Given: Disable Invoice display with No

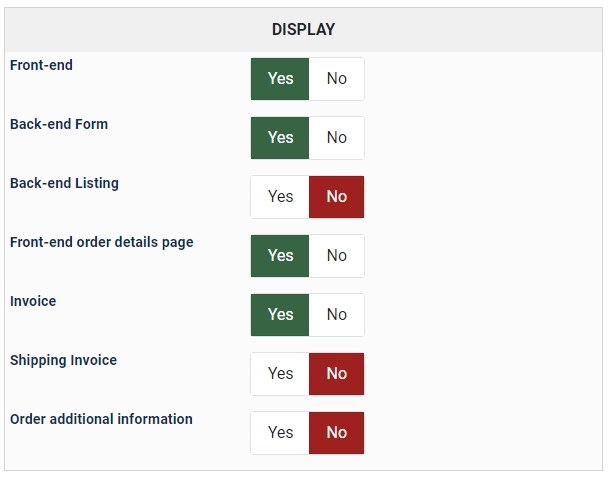Looking at the screenshot, I should tap(337, 315).
